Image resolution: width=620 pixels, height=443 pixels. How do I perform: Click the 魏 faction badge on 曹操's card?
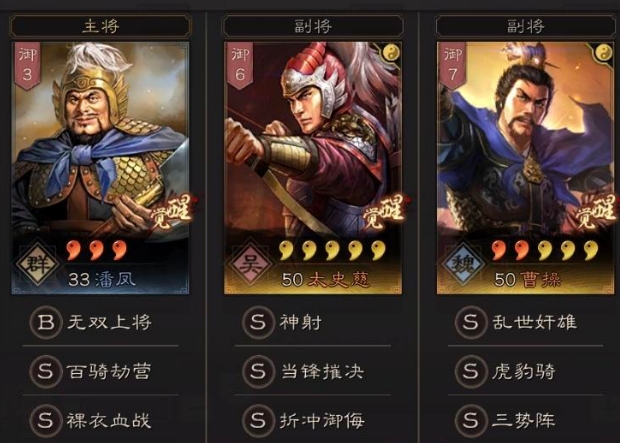coord(463,263)
